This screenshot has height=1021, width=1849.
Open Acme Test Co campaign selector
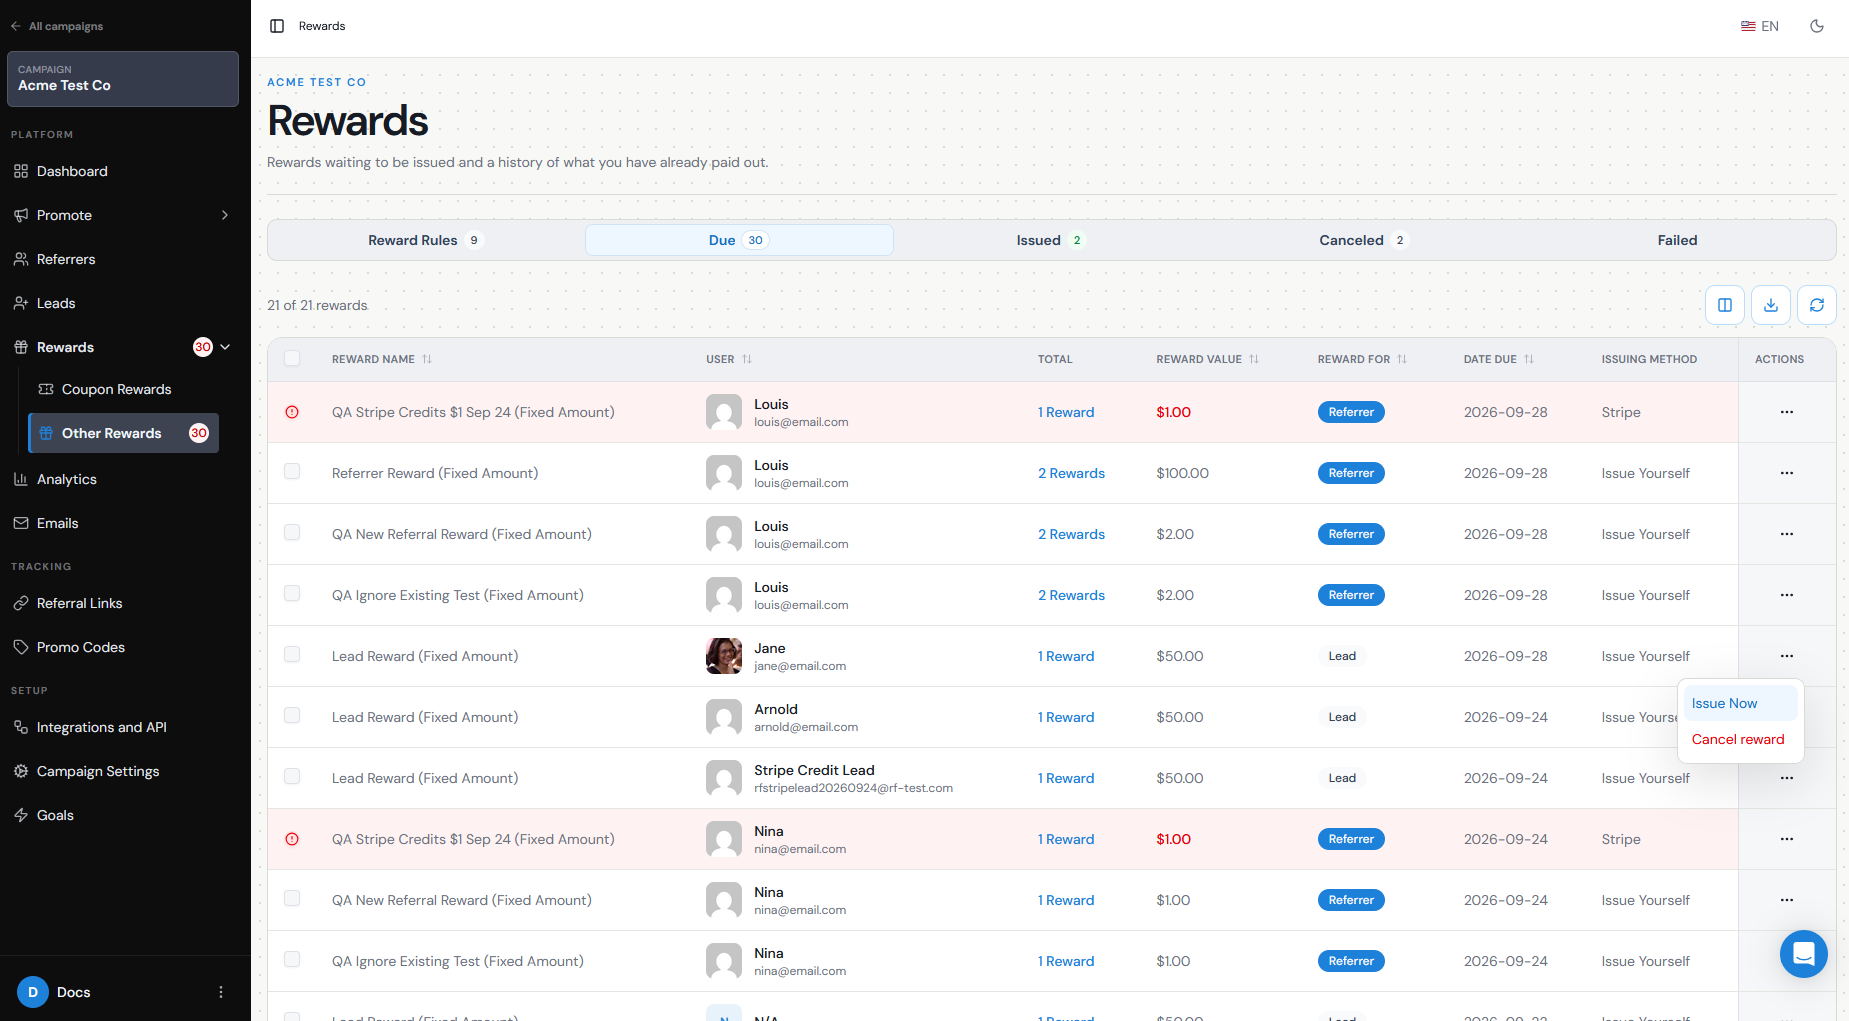(x=123, y=79)
